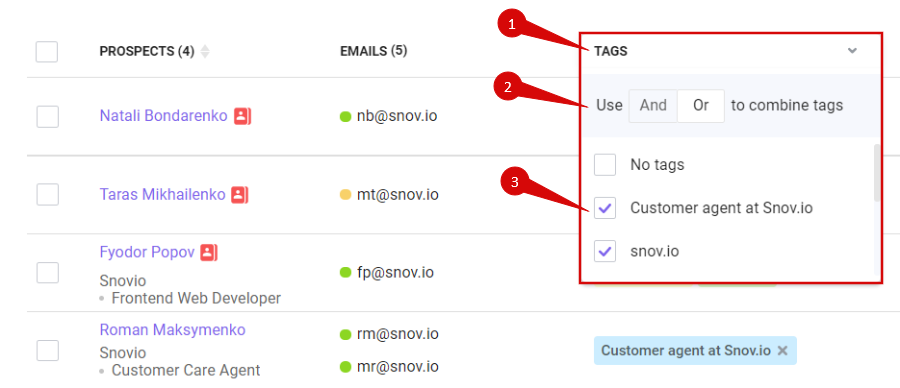This screenshot has width=900, height=388.
Task: Uncheck the snov.io tag filter
Action: (605, 251)
